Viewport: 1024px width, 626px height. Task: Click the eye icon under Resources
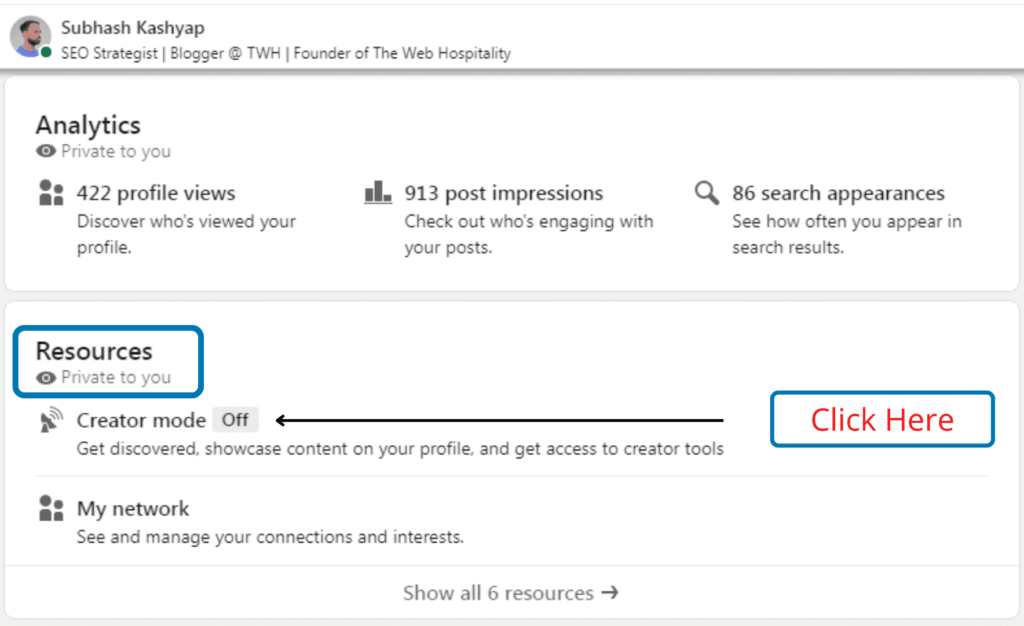[x=47, y=377]
